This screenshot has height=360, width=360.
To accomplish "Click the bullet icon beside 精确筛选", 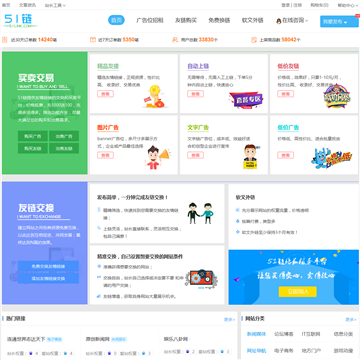I will point(99,210).
